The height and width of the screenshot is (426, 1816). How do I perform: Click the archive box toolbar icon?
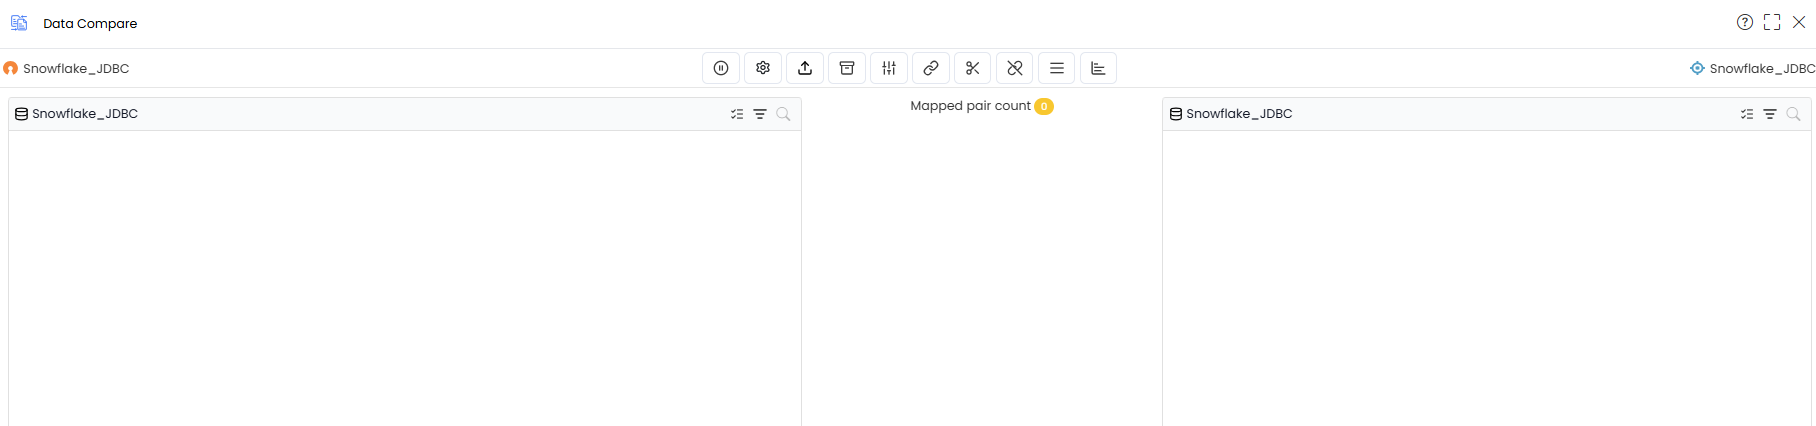(847, 68)
